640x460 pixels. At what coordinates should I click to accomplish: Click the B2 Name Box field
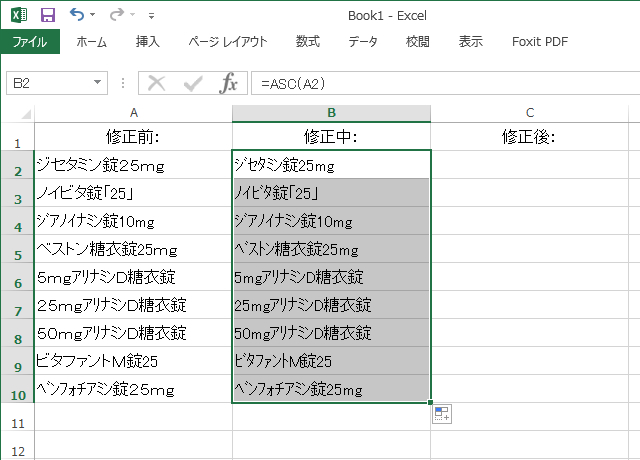pyautogui.click(x=48, y=83)
